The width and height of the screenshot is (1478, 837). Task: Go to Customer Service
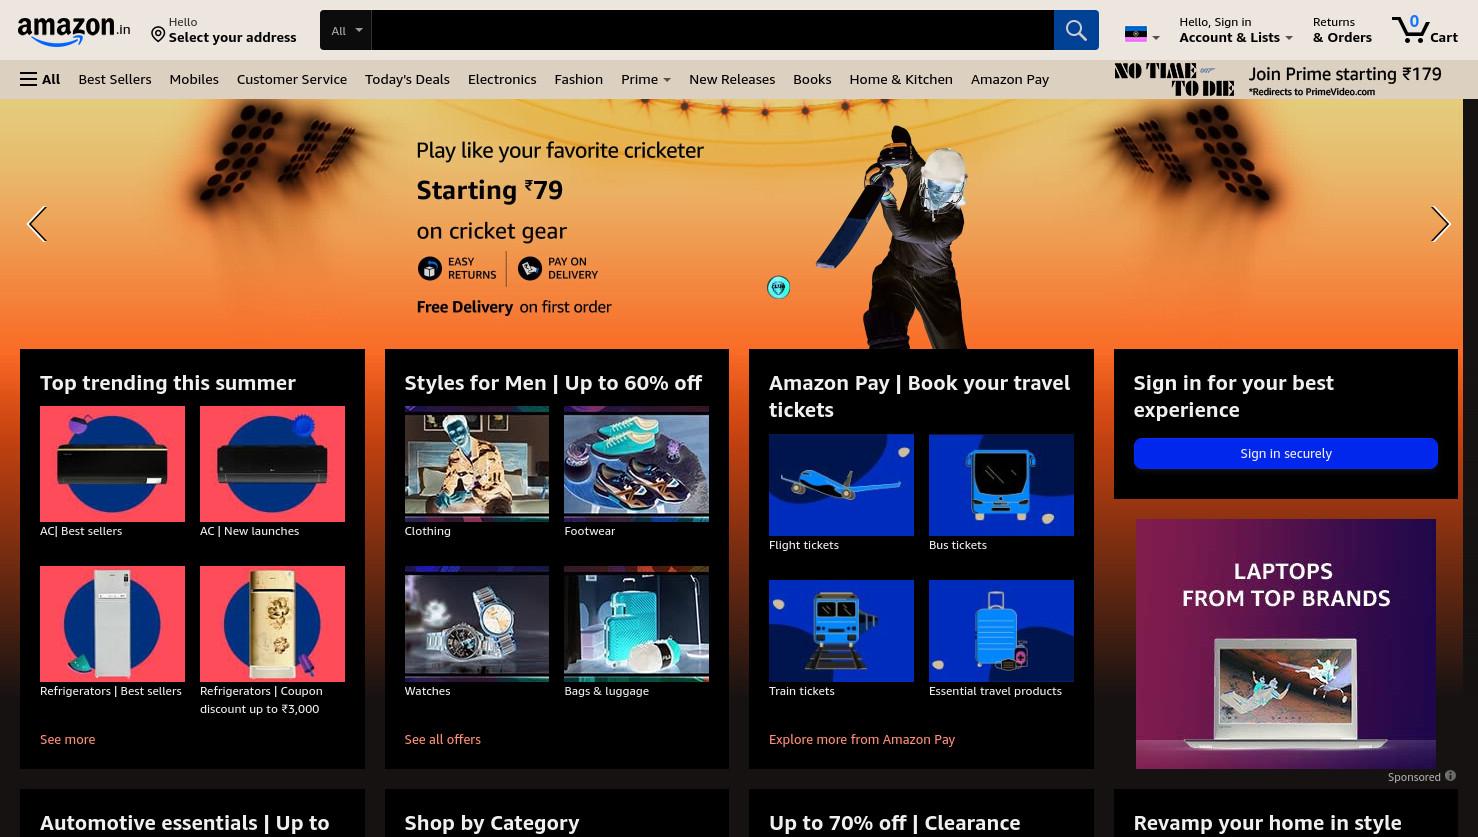coord(292,79)
